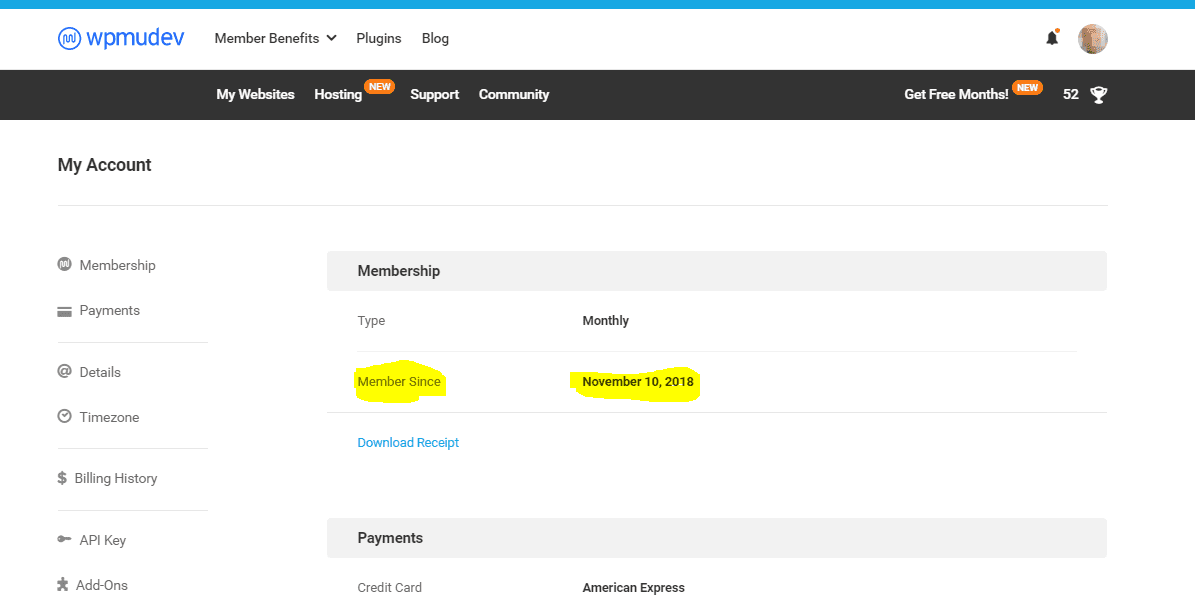The width and height of the screenshot is (1195, 596).
Task: Click the trophy icon next to 52
Action: [1096, 93]
